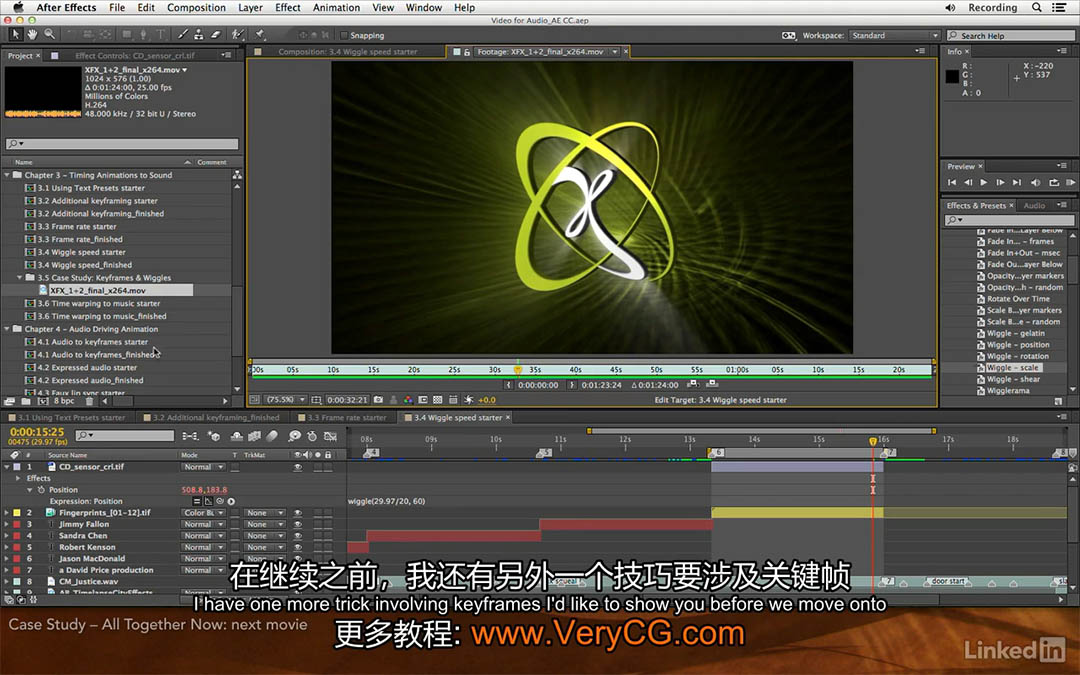
Task: Click the Auto-keyframe stopwatch icon in timeline
Action: (312, 436)
